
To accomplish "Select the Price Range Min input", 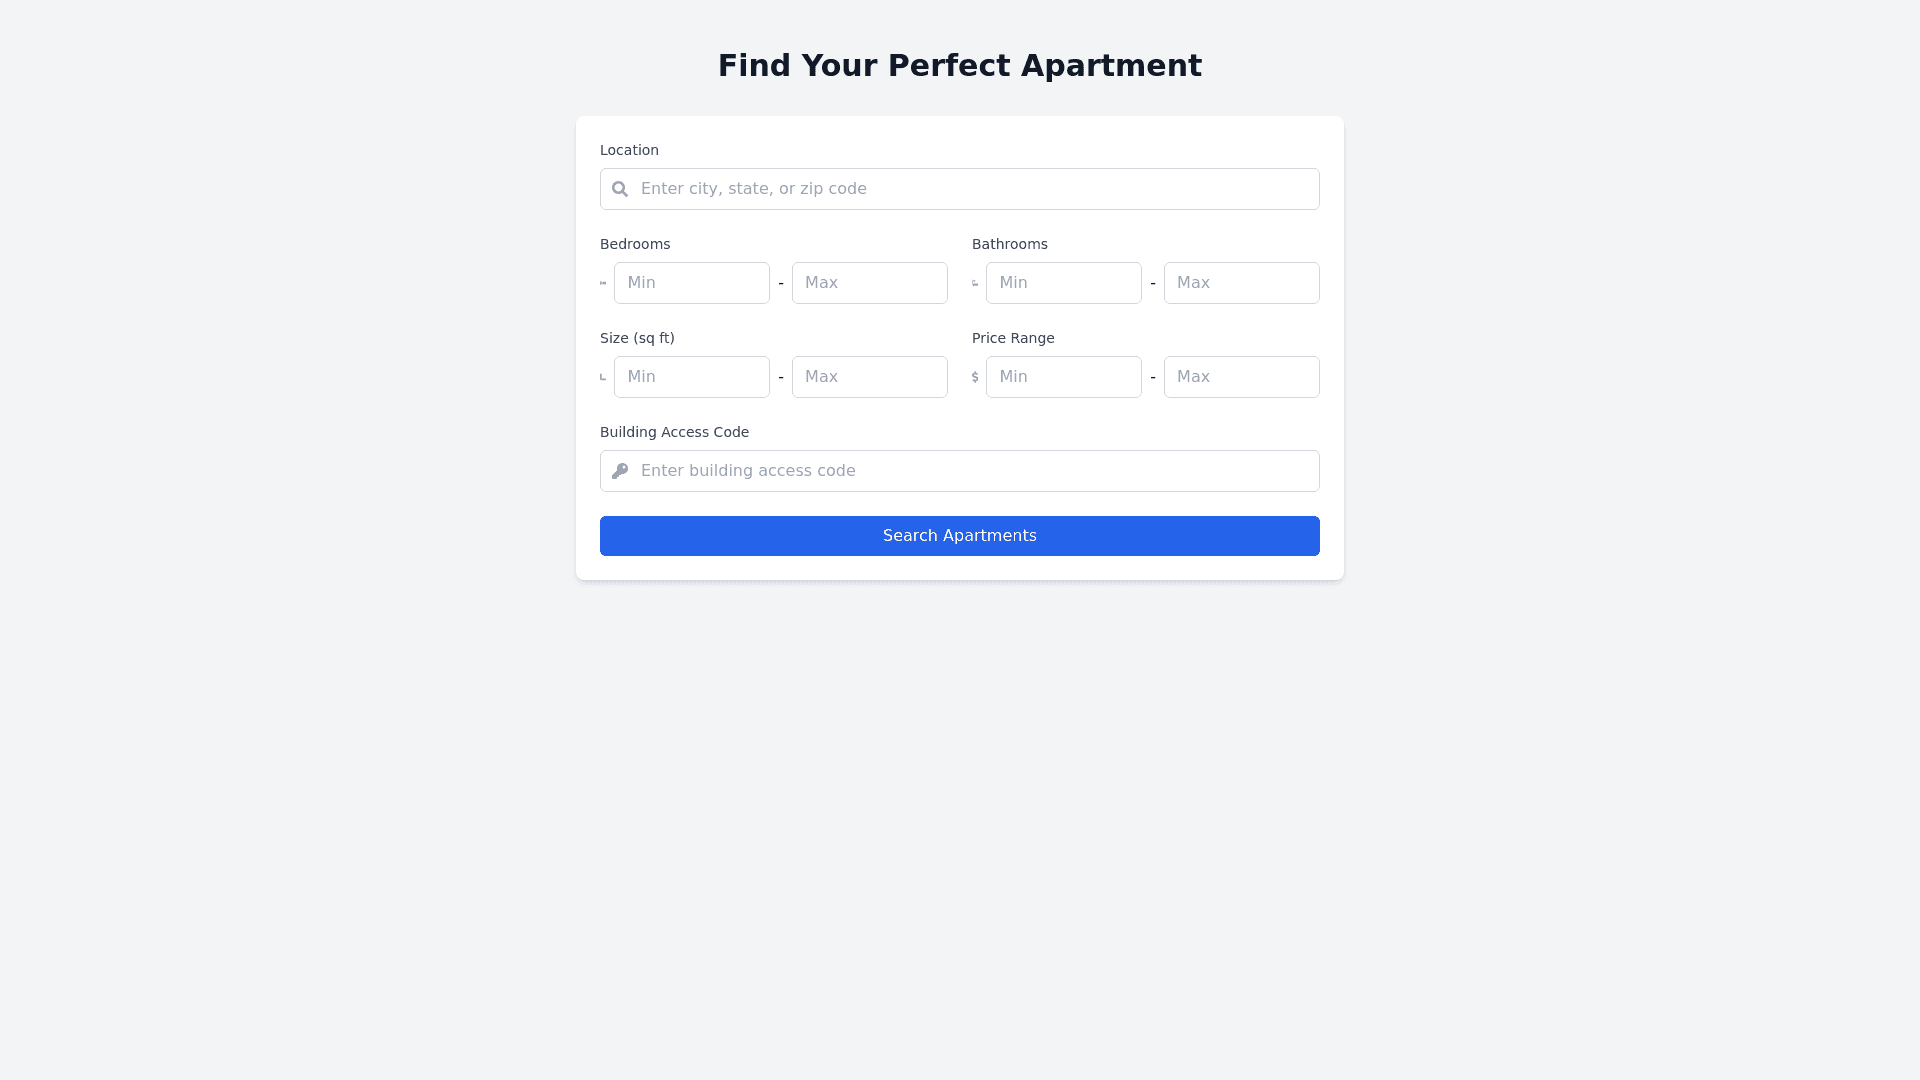I will (x=1064, y=377).
